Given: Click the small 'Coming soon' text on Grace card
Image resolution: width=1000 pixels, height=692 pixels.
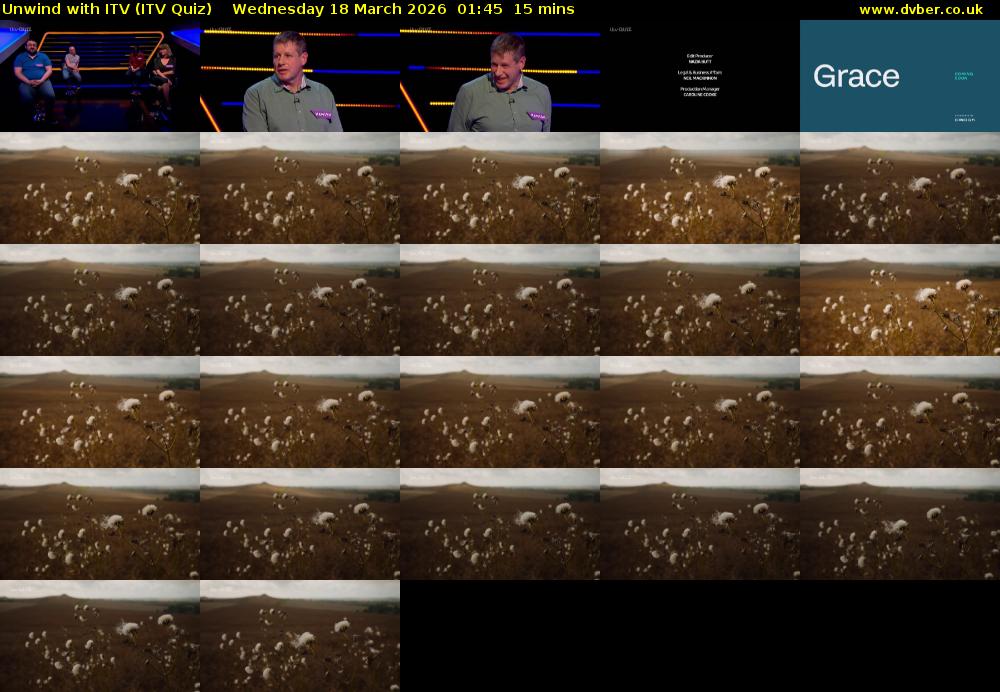Looking at the screenshot, I should point(964,77).
